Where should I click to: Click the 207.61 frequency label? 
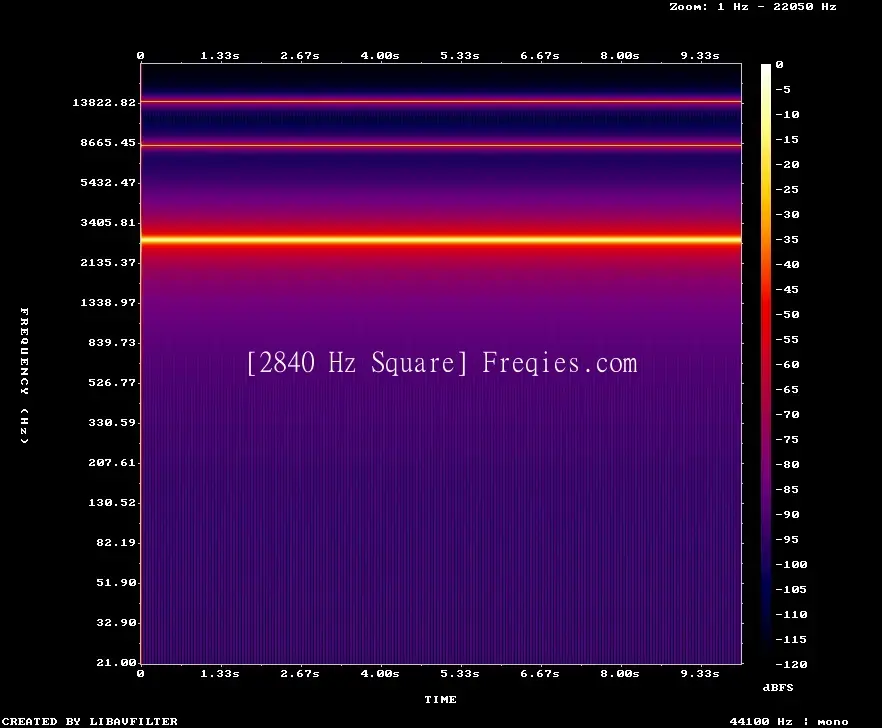point(112,462)
